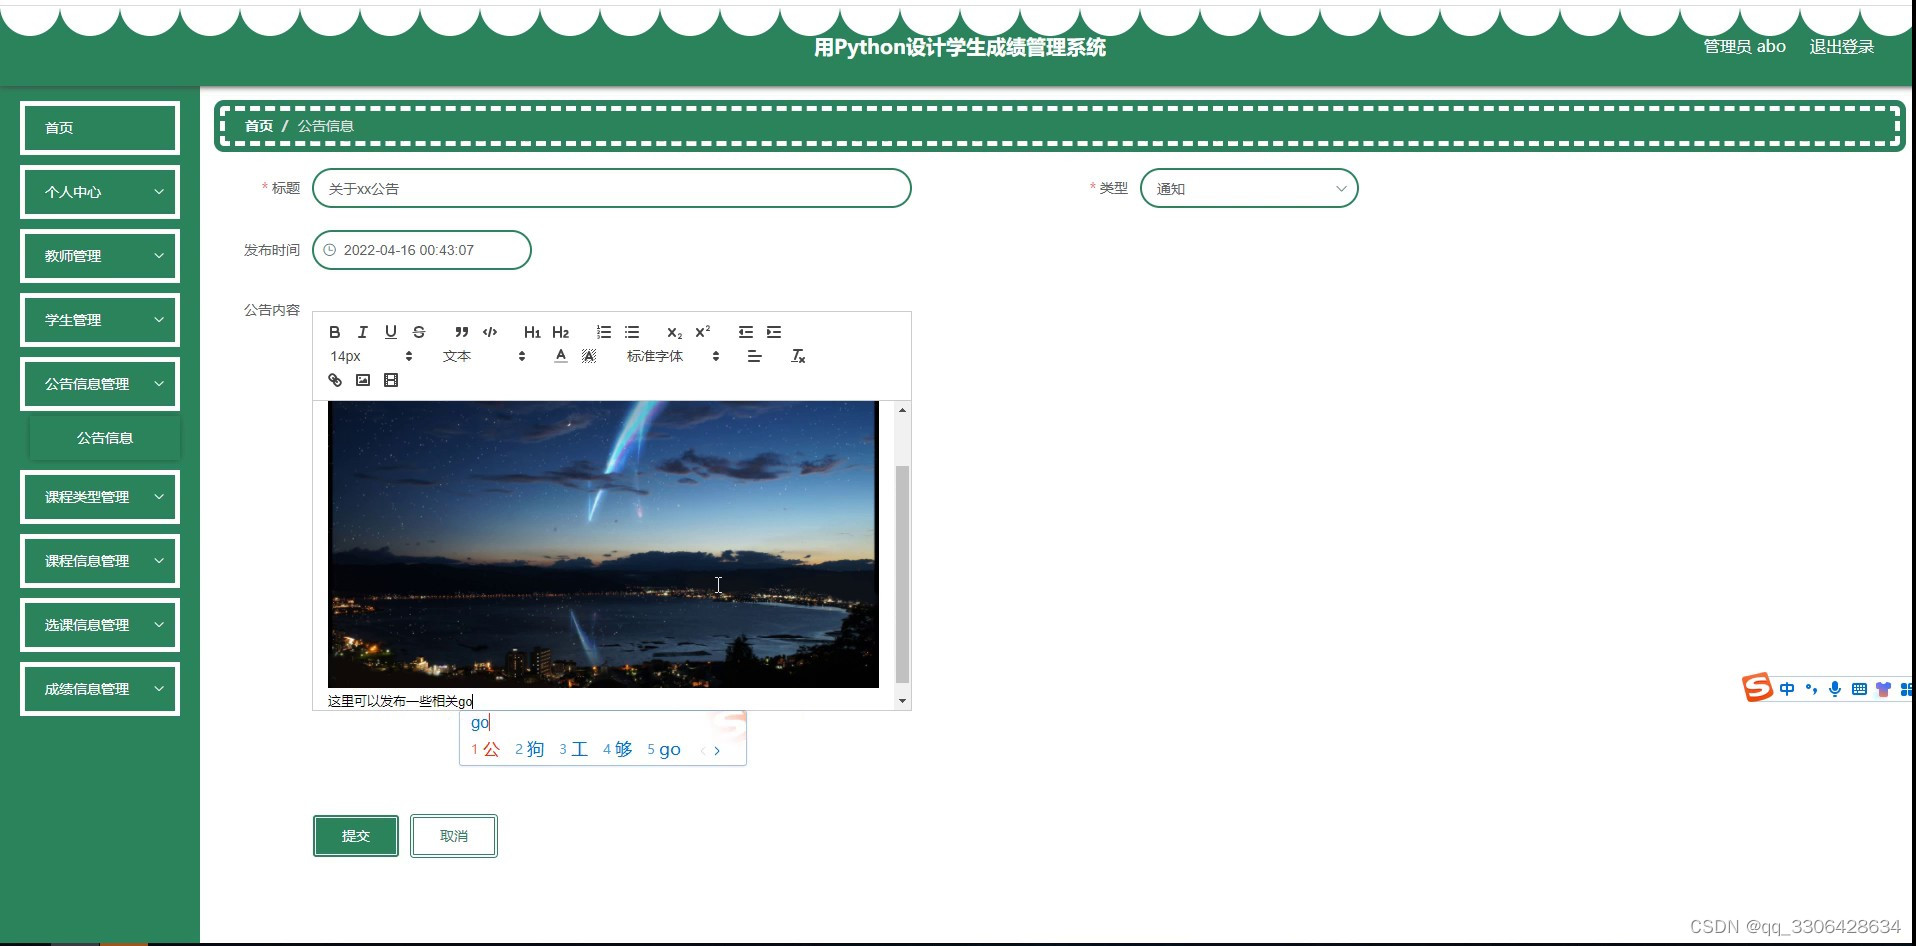Open the Sogou soft keyboard
Viewport: 1916px width, 946px height.
coord(1859,689)
